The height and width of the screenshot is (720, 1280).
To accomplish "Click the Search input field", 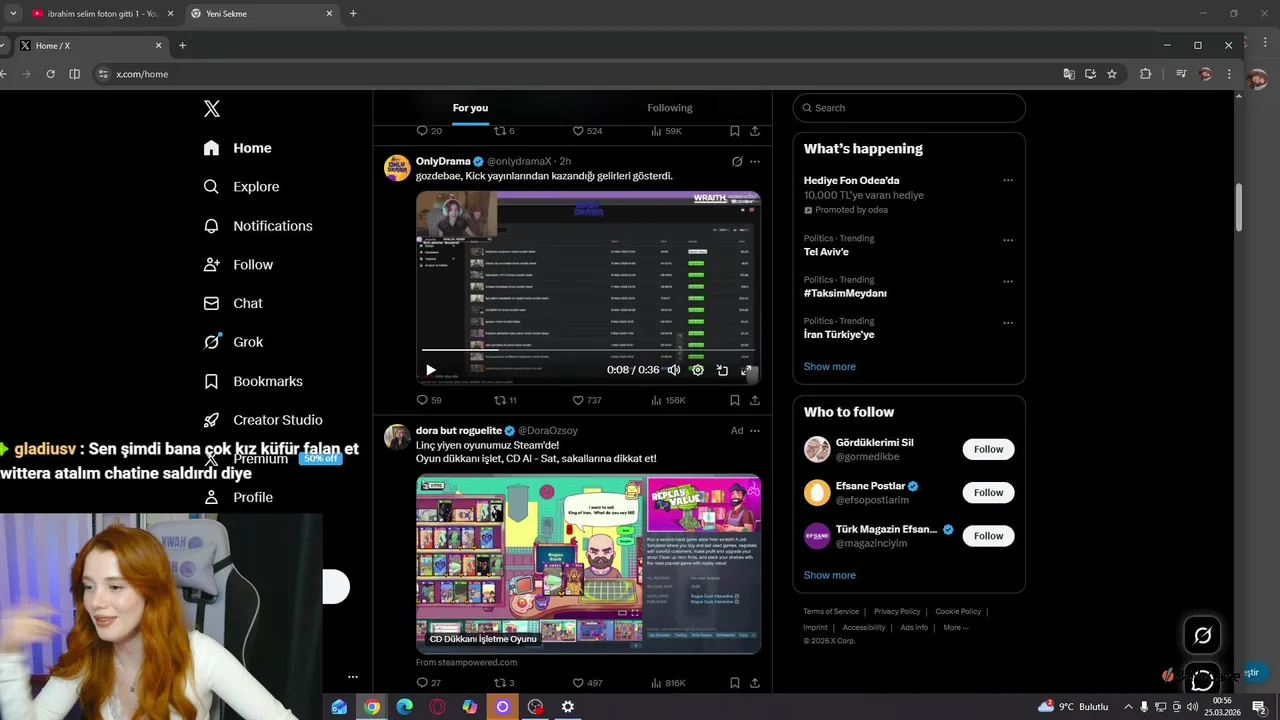I will [909, 108].
